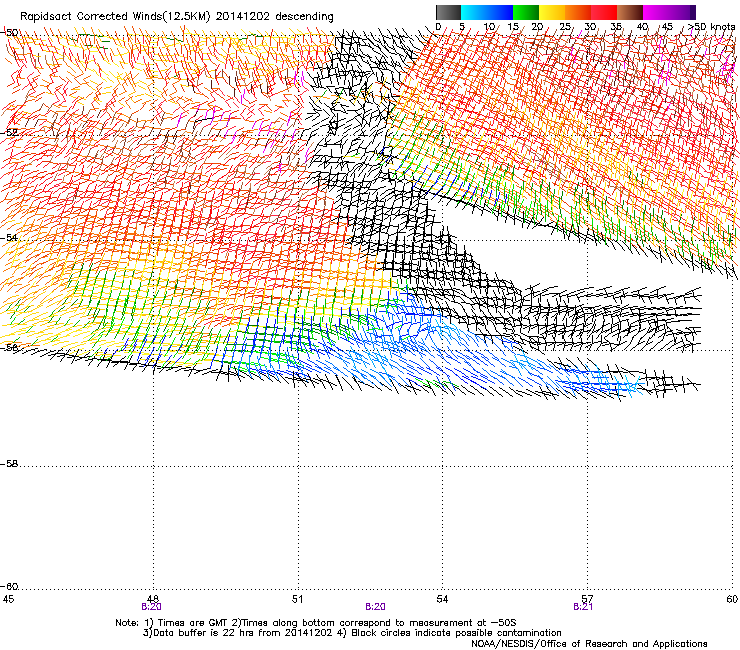Screen dimensions: 740x650
Task: Click the latitude axis label '-54'
Action: pyautogui.click(x=9, y=237)
